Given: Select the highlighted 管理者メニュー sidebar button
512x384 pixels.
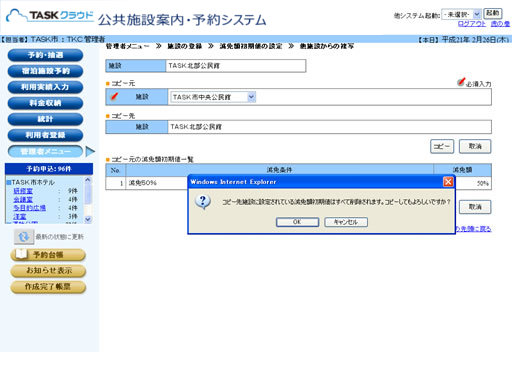Looking at the screenshot, I should coord(45,152).
